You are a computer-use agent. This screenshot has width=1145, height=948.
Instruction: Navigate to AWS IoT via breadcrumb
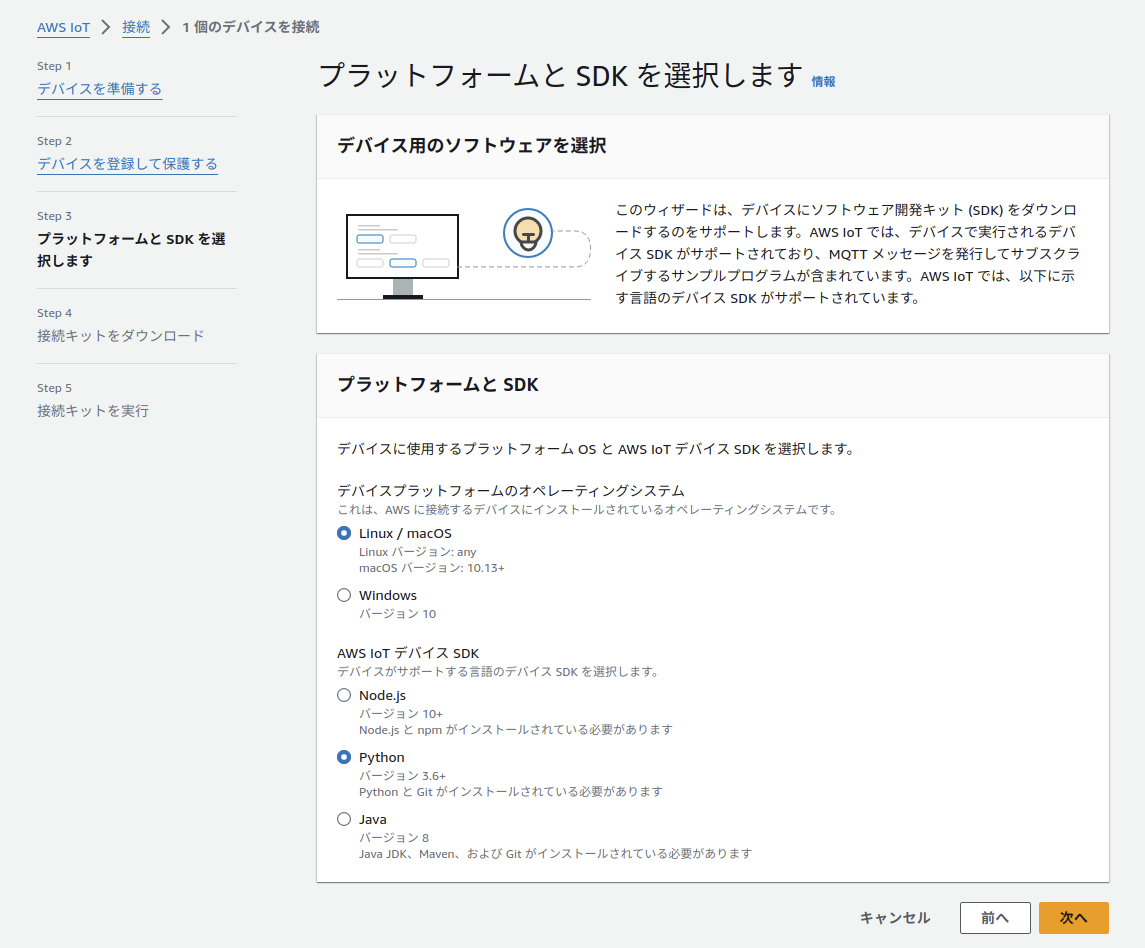click(x=63, y=27)
